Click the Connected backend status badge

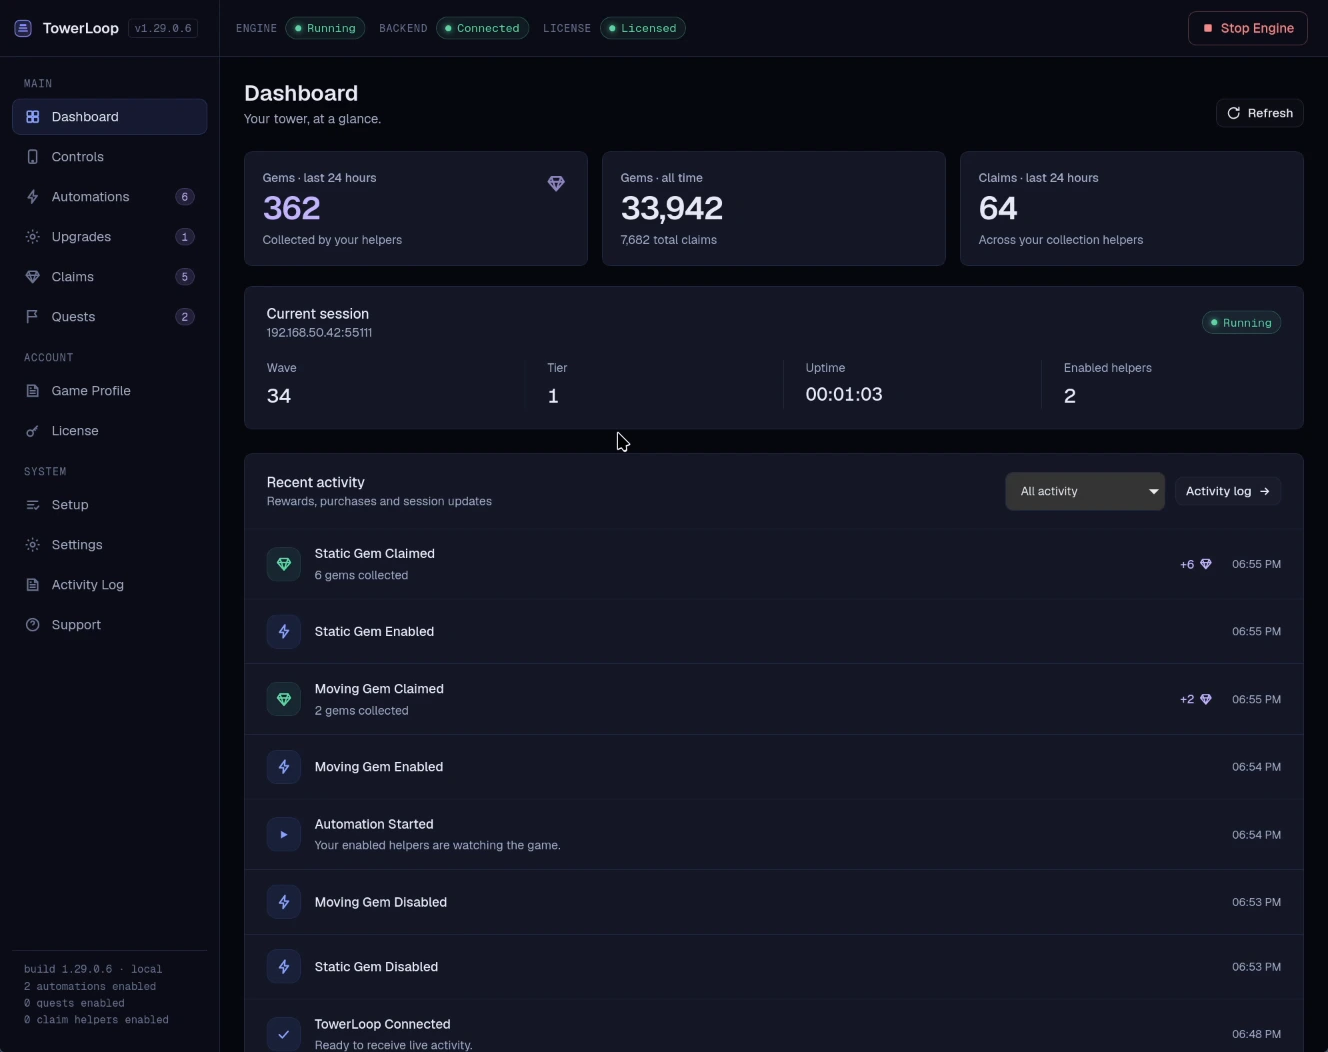pos(482,28)
